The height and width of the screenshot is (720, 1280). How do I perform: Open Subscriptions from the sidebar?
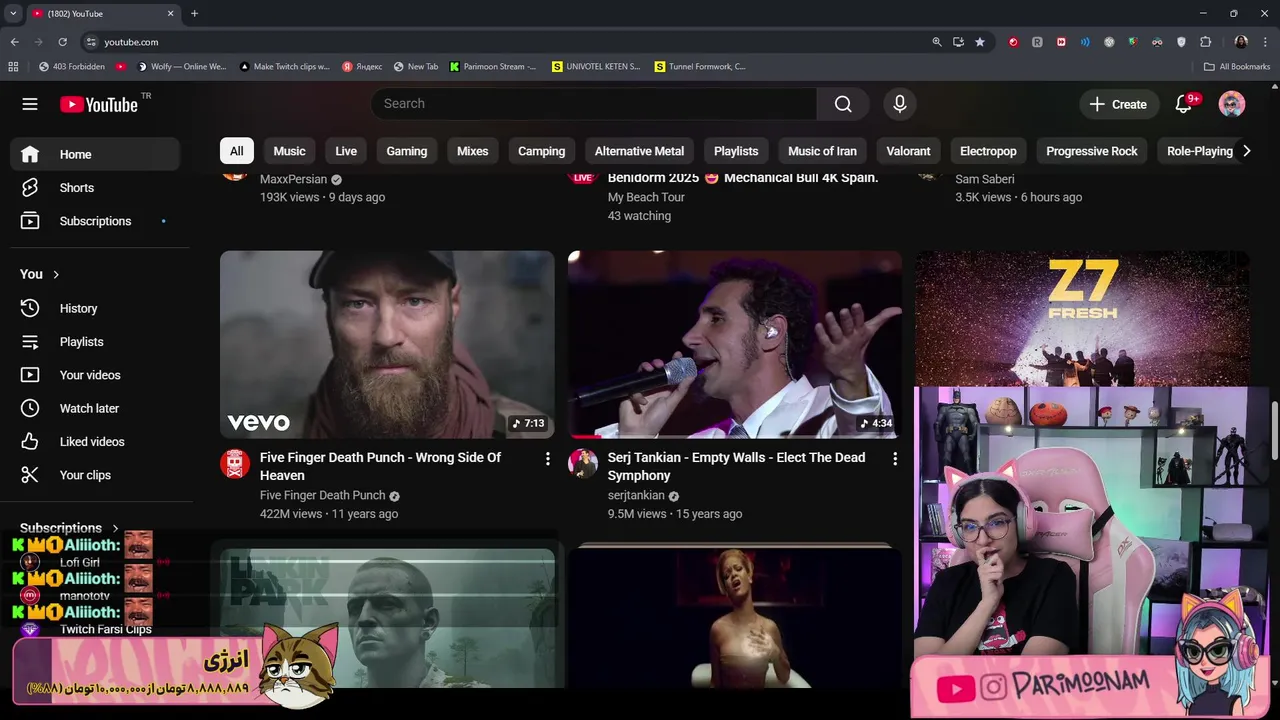95,221
